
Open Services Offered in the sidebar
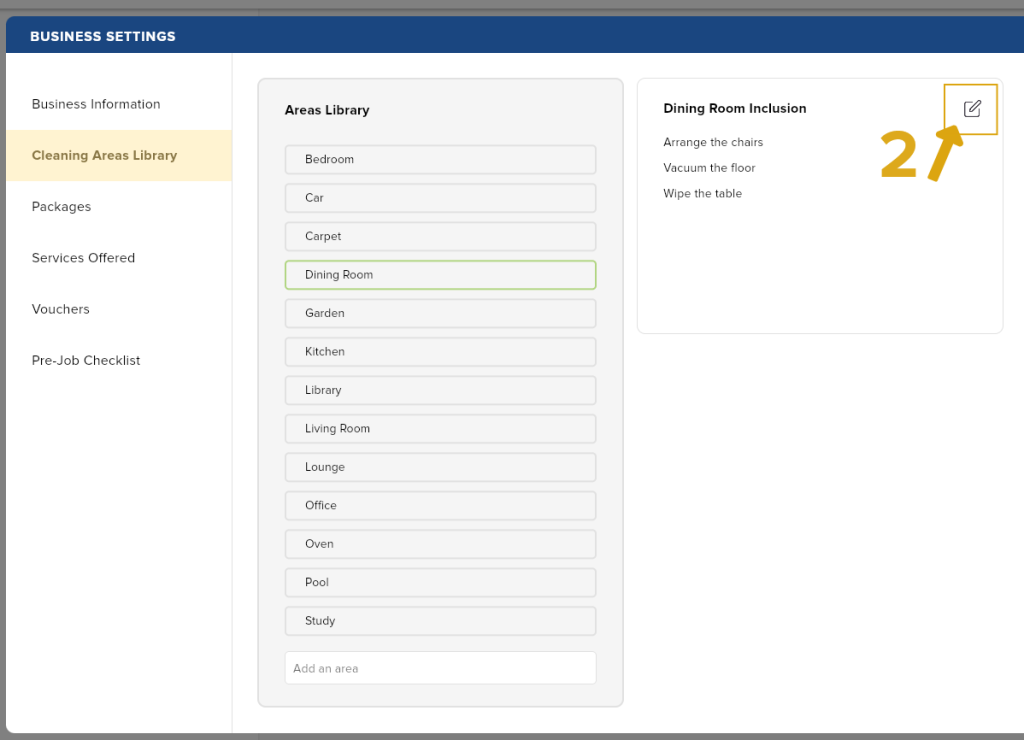pyautogui.click(x=84, y=258)
